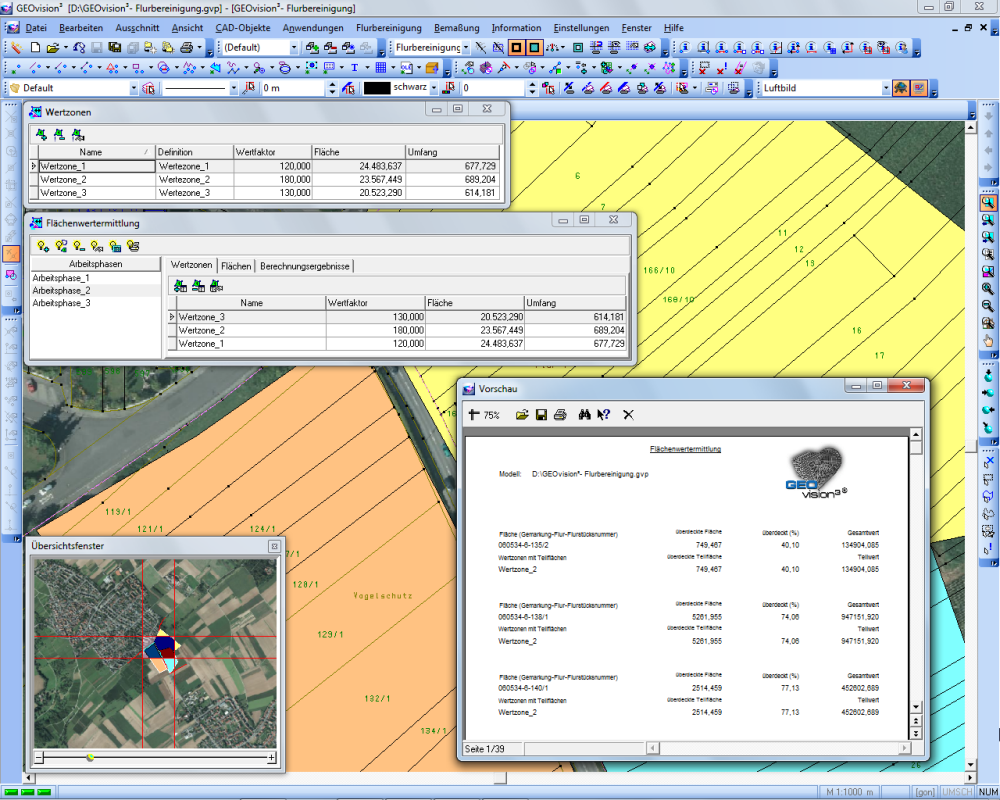
Task: Open a file in the Vorschau window
Action: [x=522, y=415]
